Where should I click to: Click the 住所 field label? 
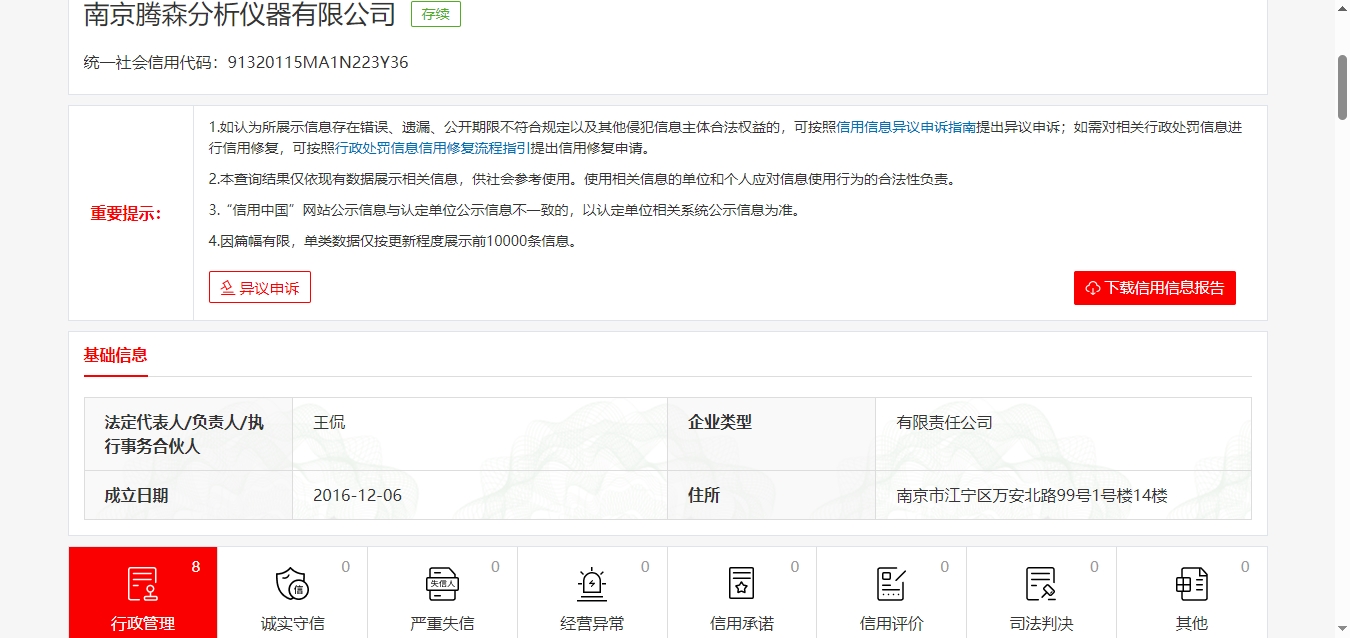point(704,495)
